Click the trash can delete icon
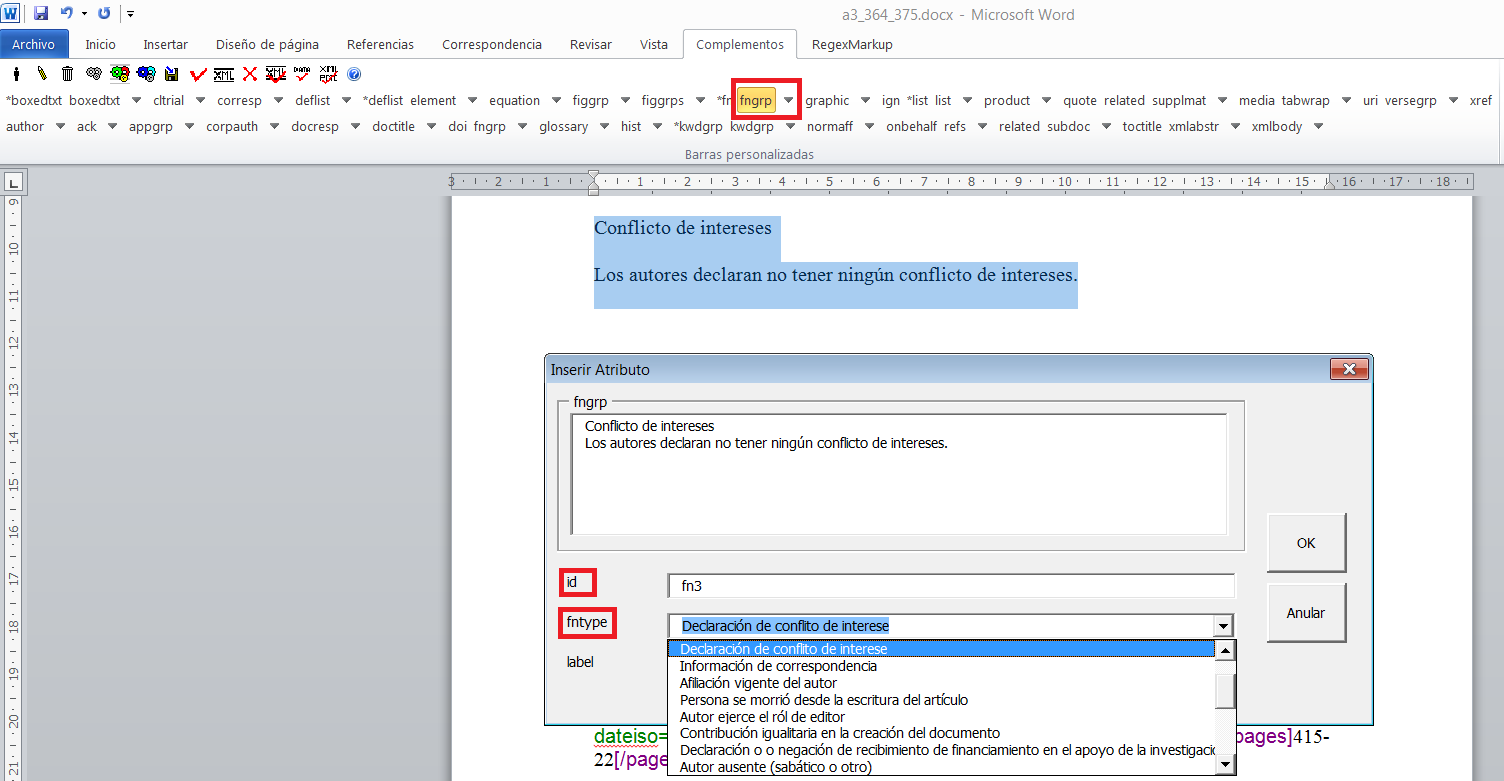Image resolution: width=1504 pixels, height=781 pixels. tap(67, 74)
